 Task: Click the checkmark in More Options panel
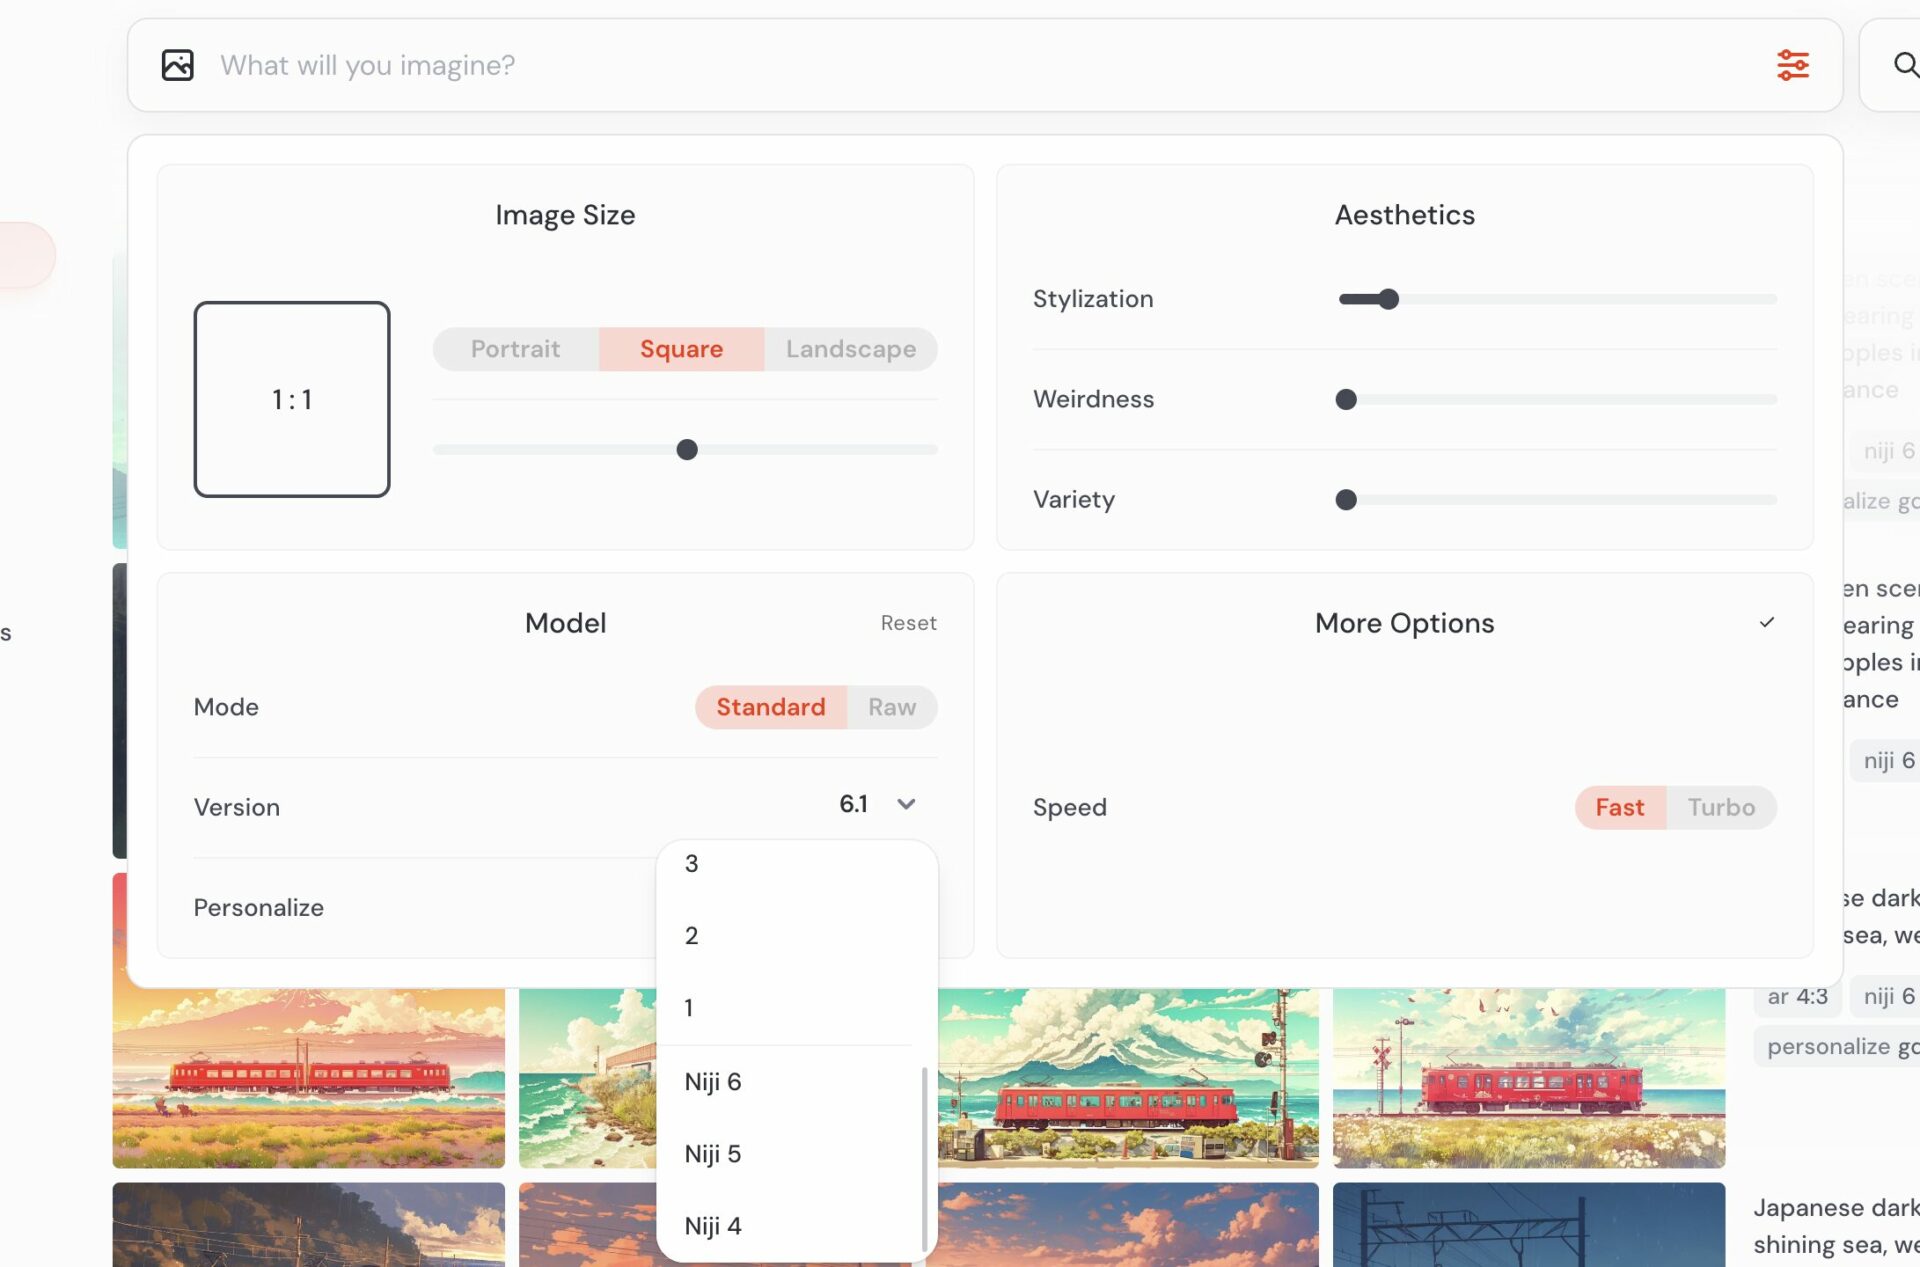coord(1768,622)
